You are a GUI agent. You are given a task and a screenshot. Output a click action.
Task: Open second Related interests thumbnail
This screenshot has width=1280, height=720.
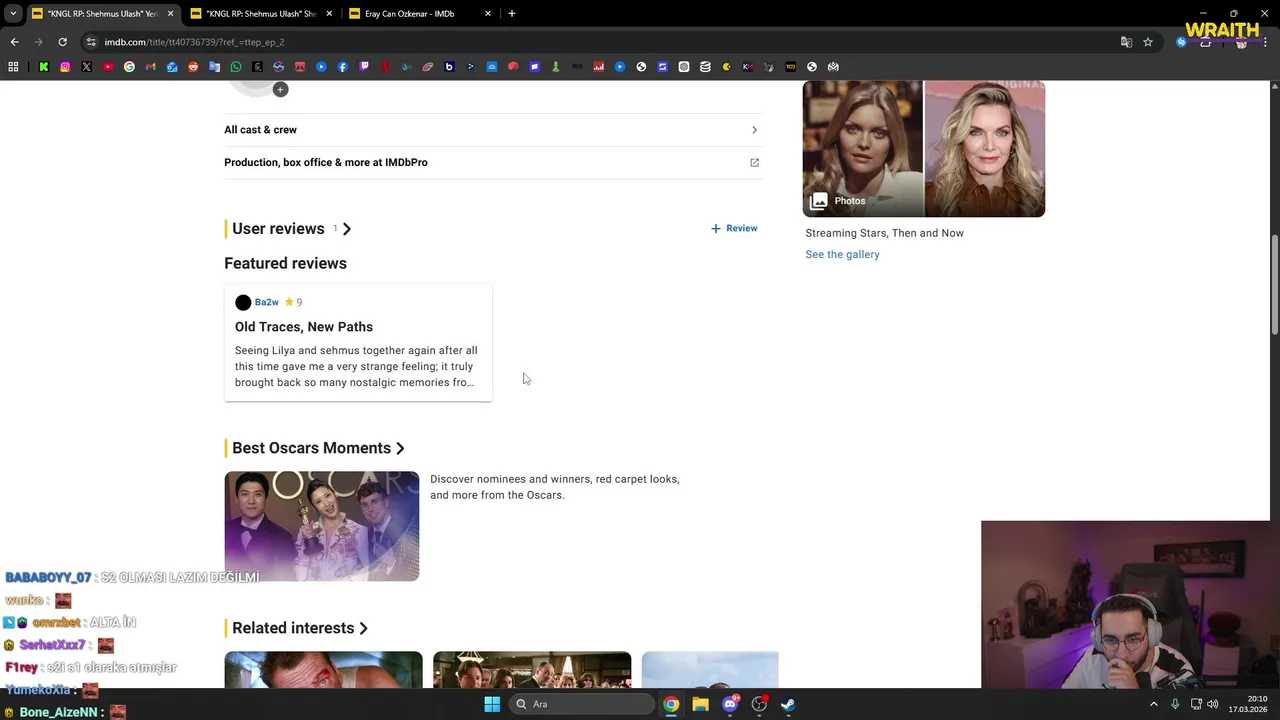click(532, 669)
